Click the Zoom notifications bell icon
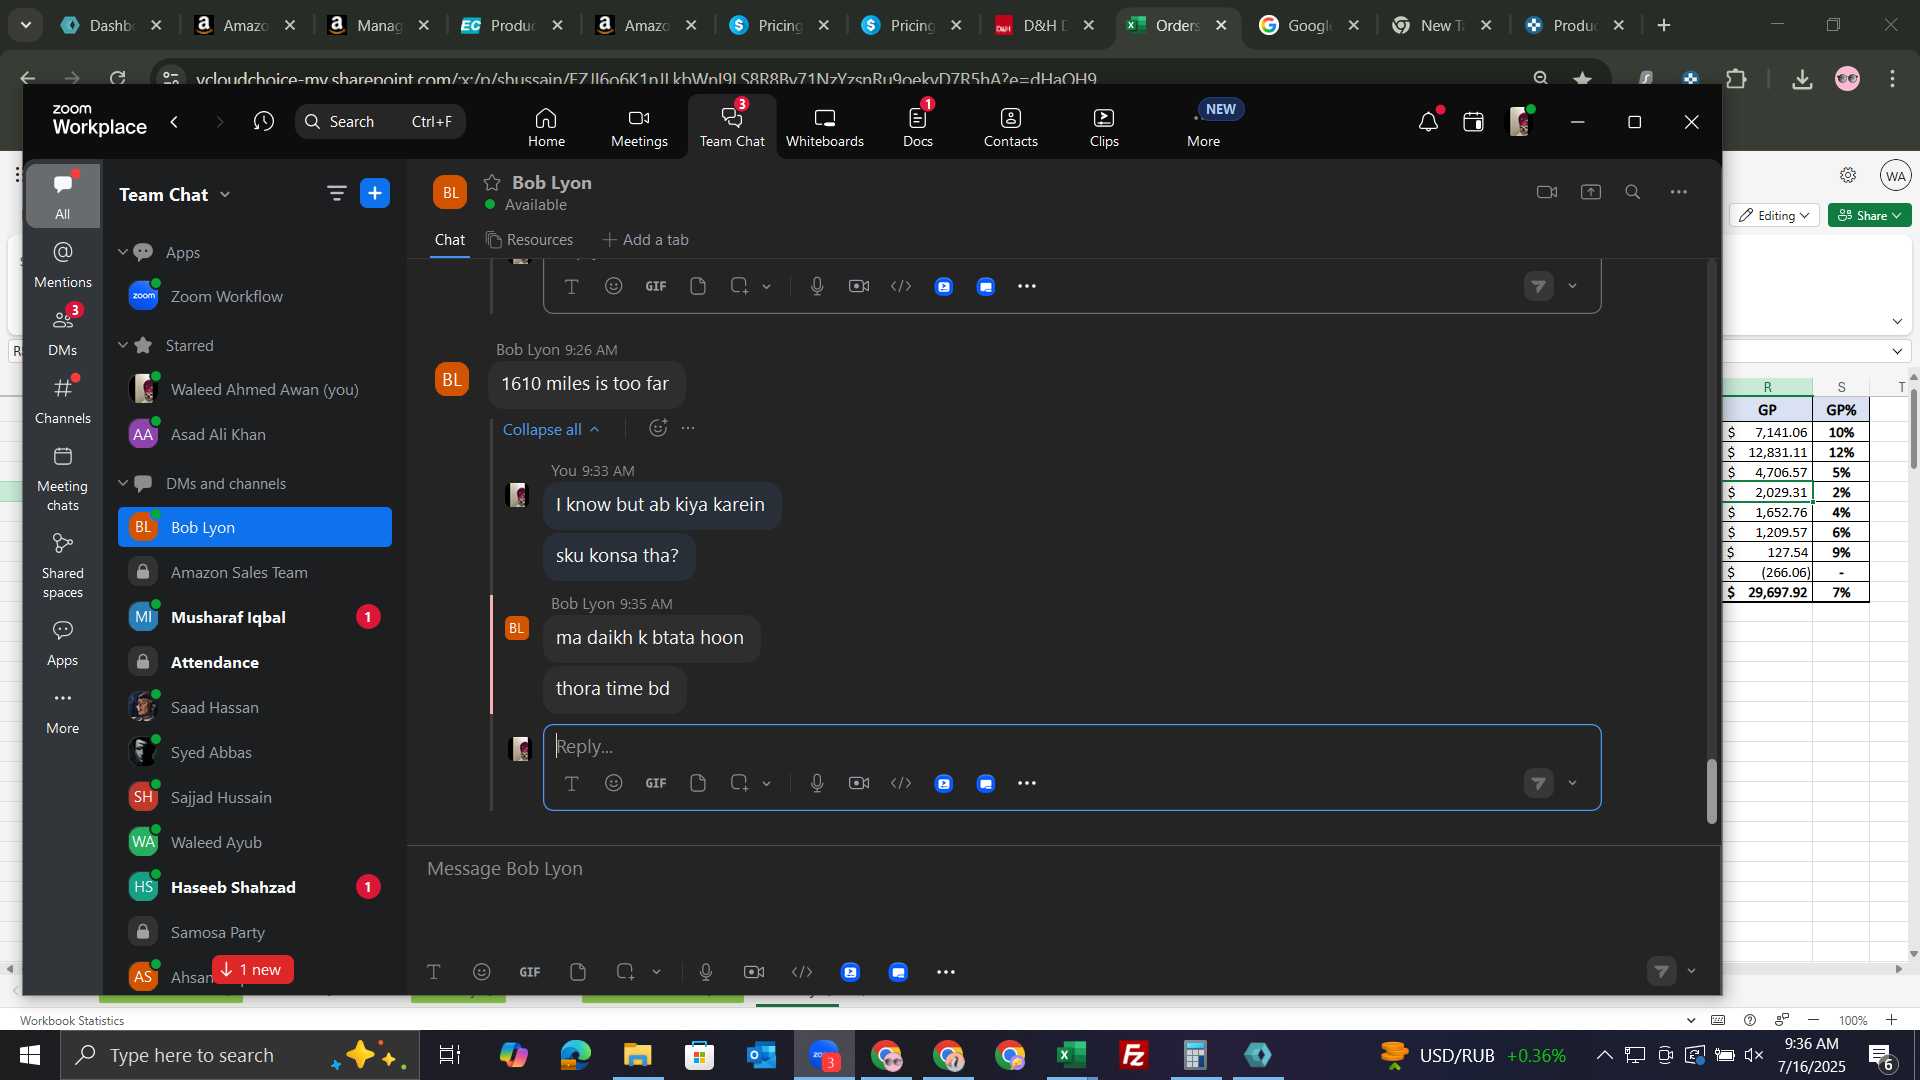This screenshot has width=1920, height=1080. click(x=1428, y=122)
